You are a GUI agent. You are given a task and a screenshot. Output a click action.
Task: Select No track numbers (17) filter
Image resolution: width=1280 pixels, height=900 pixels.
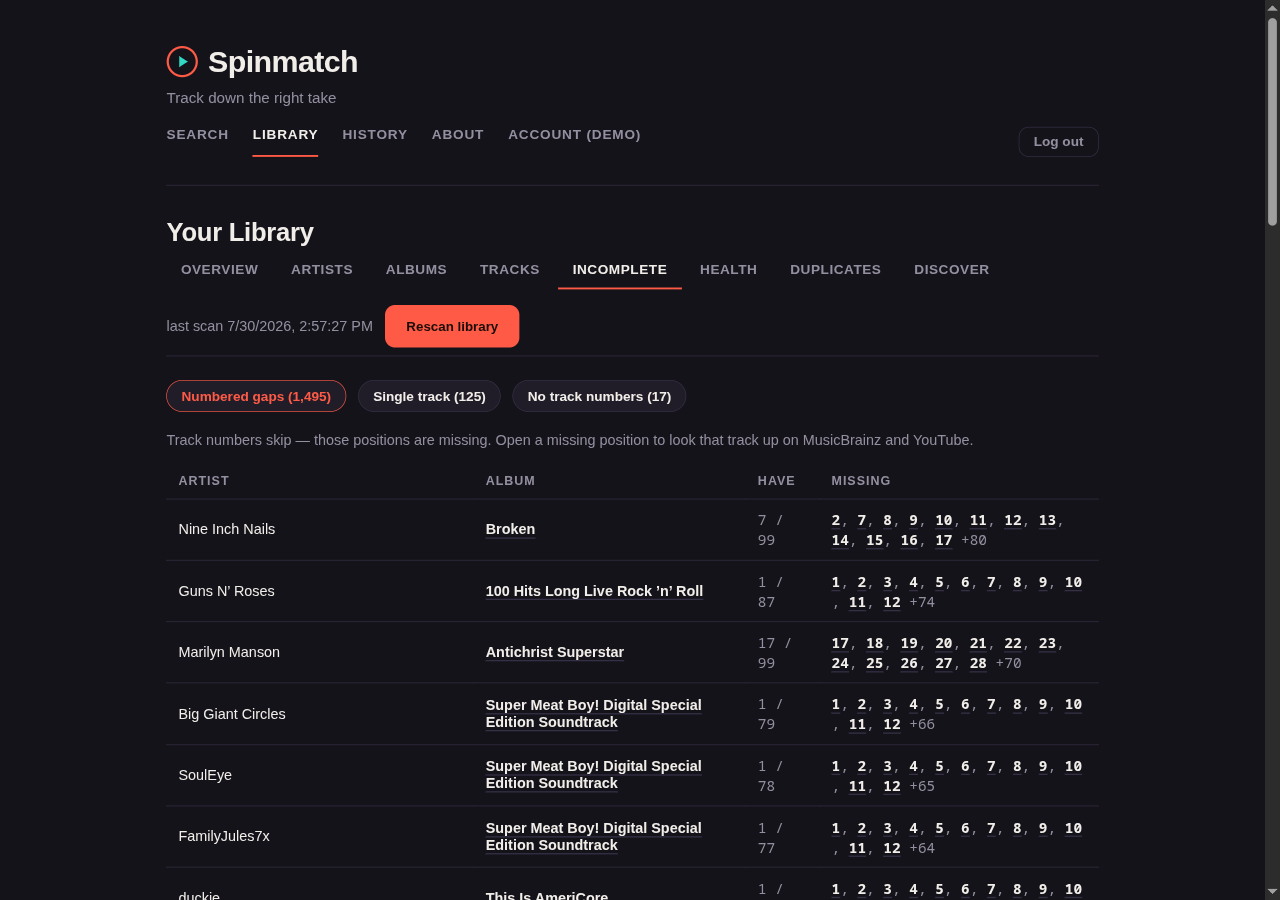point(599,396)
